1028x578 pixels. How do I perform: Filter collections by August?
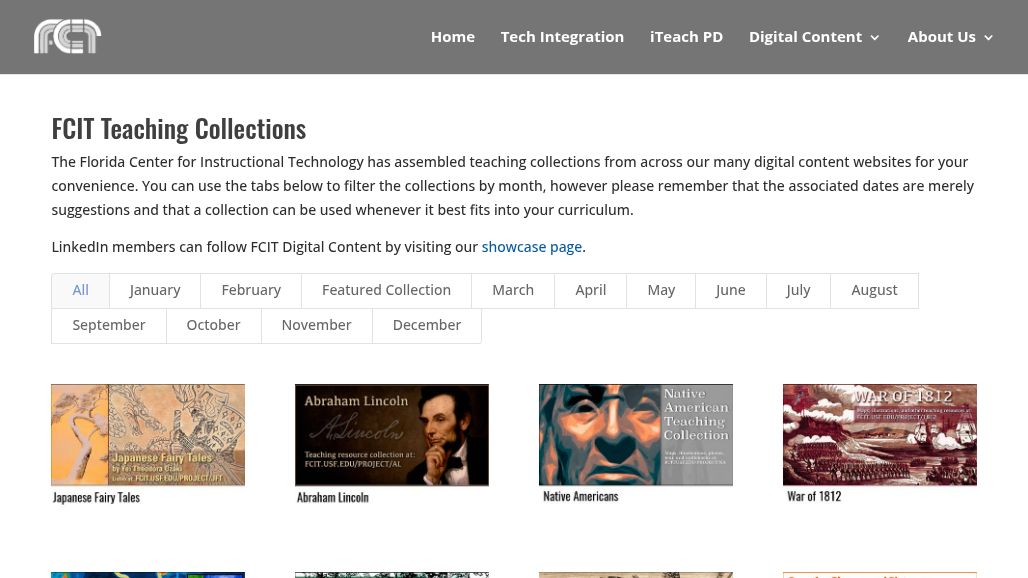[873, 290]
